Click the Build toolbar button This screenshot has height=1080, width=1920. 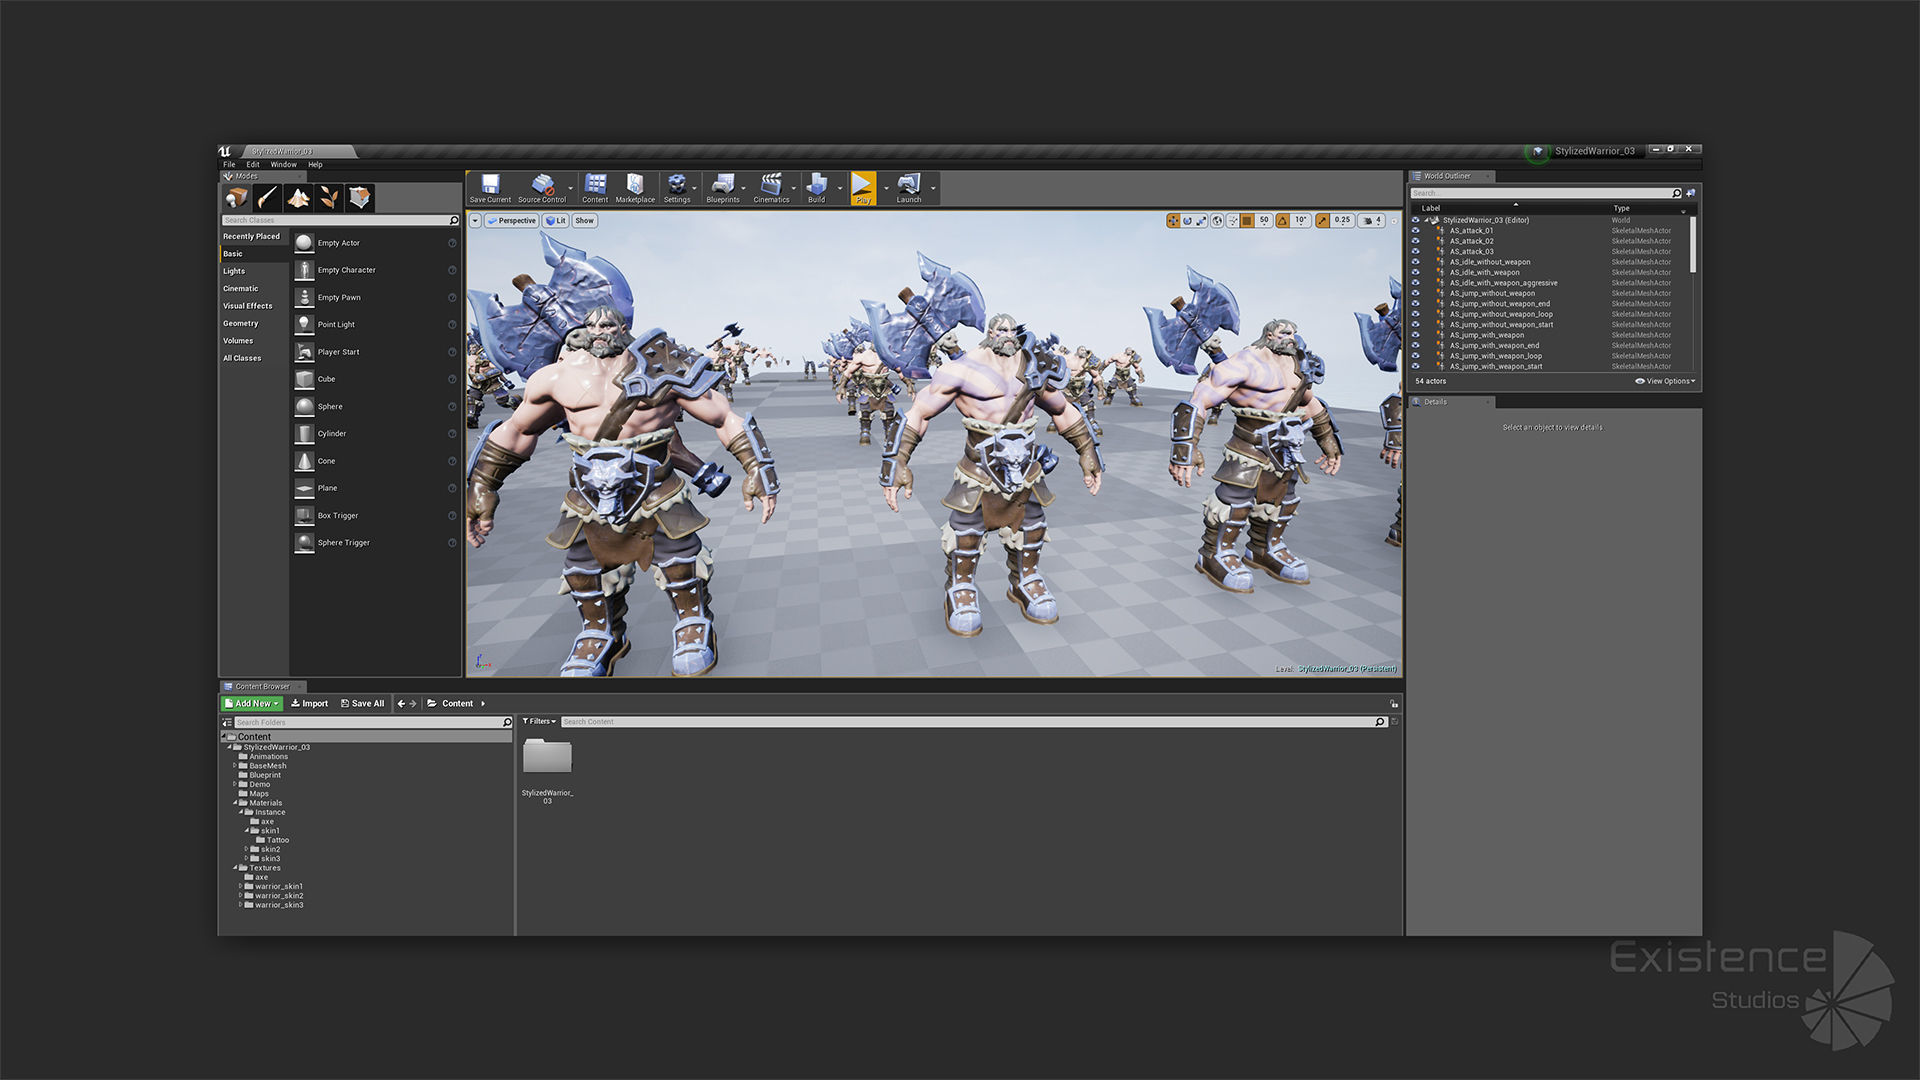tap(817, 188)
